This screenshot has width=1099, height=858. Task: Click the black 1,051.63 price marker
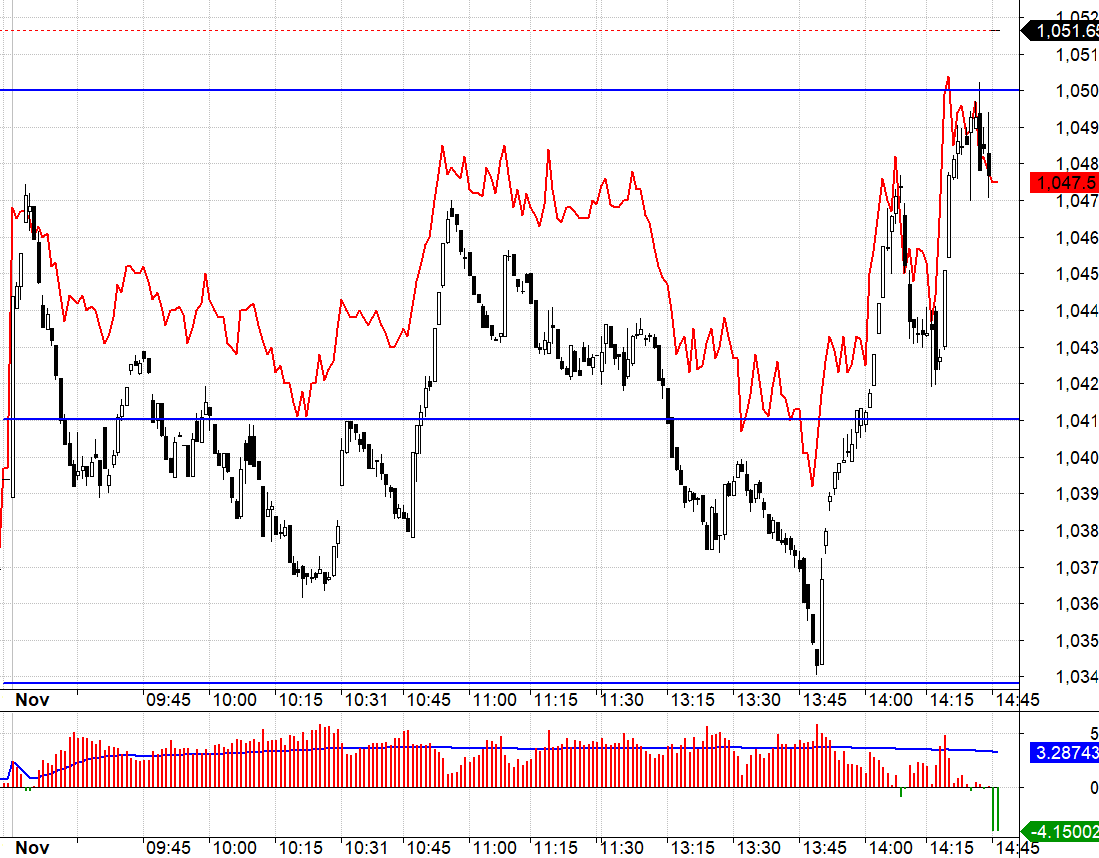(1066, 31)
